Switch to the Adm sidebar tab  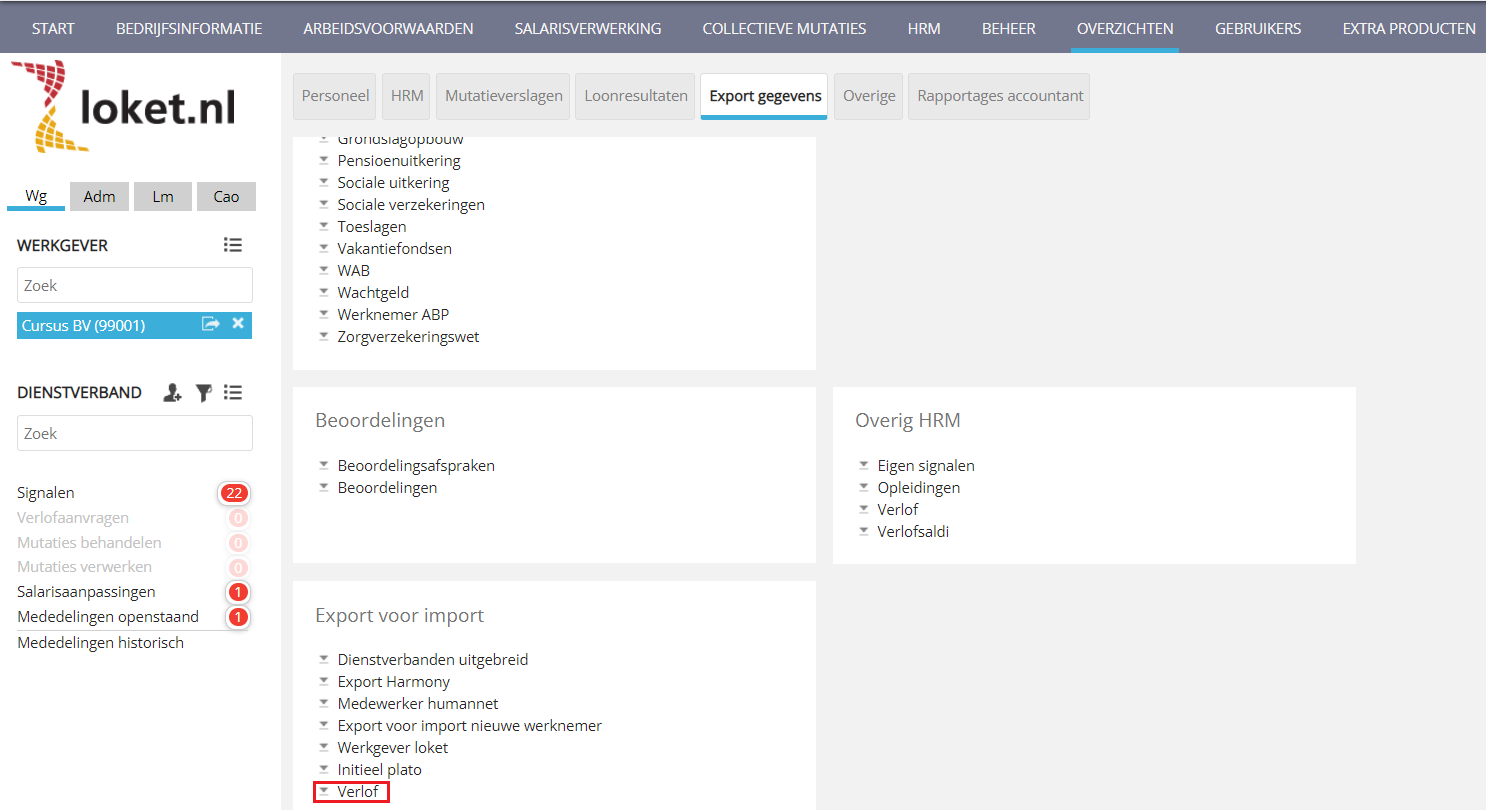coord(99,196)
